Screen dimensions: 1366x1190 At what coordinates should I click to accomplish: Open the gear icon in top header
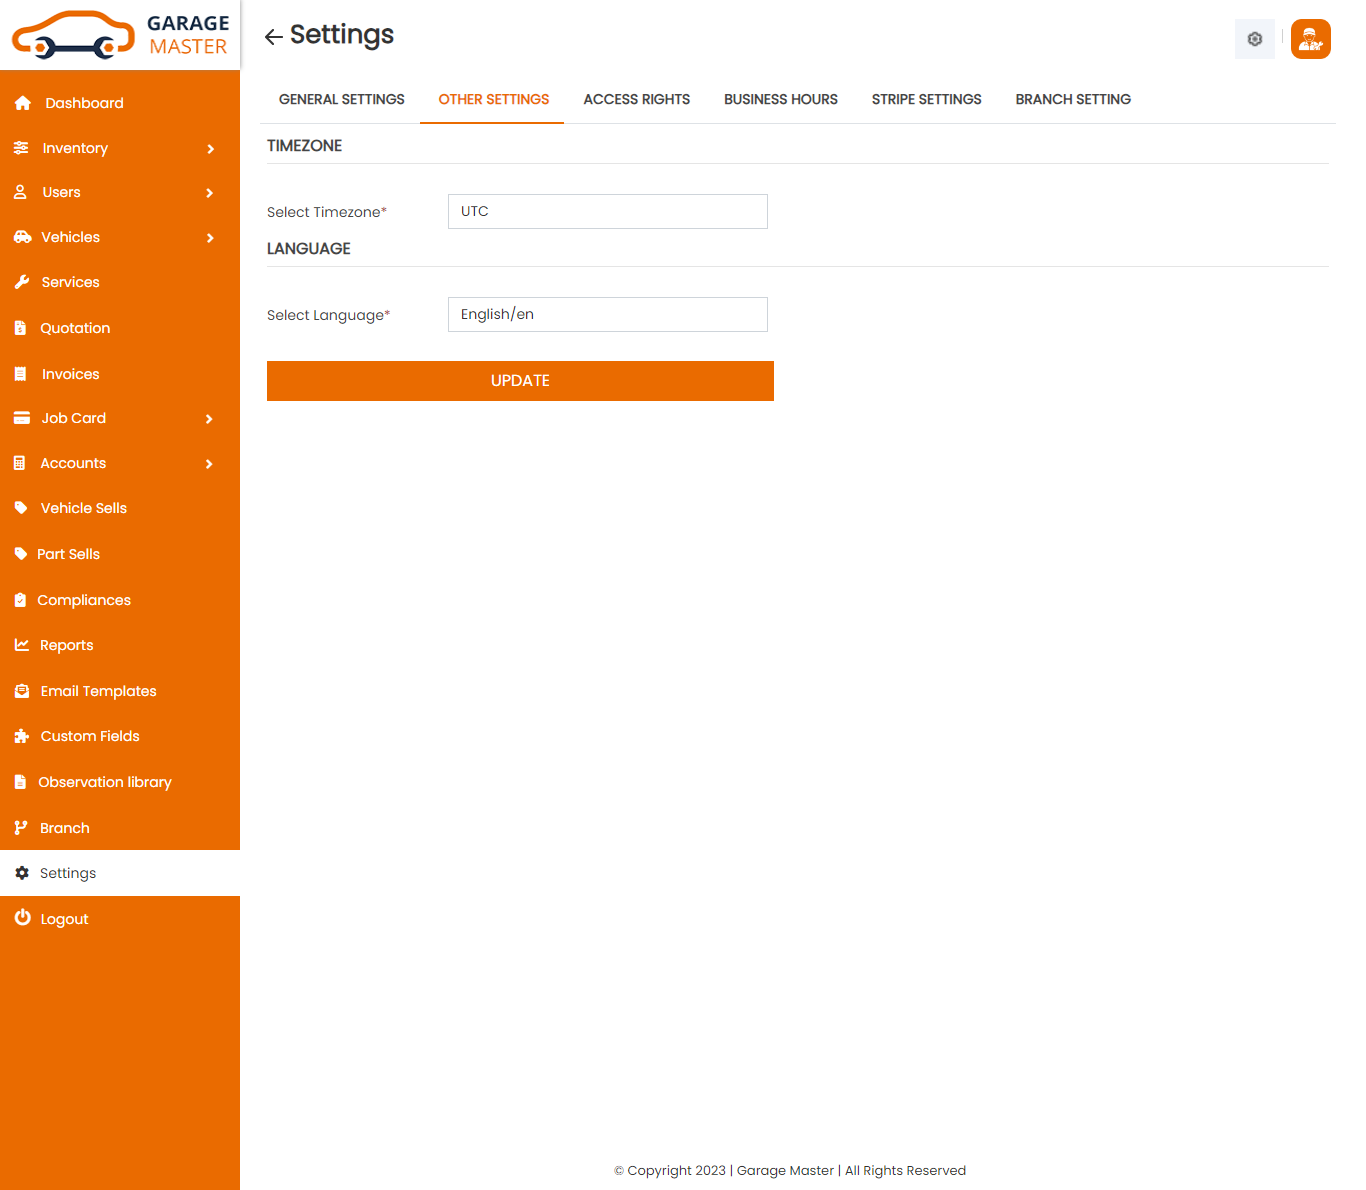(1254, 39)
